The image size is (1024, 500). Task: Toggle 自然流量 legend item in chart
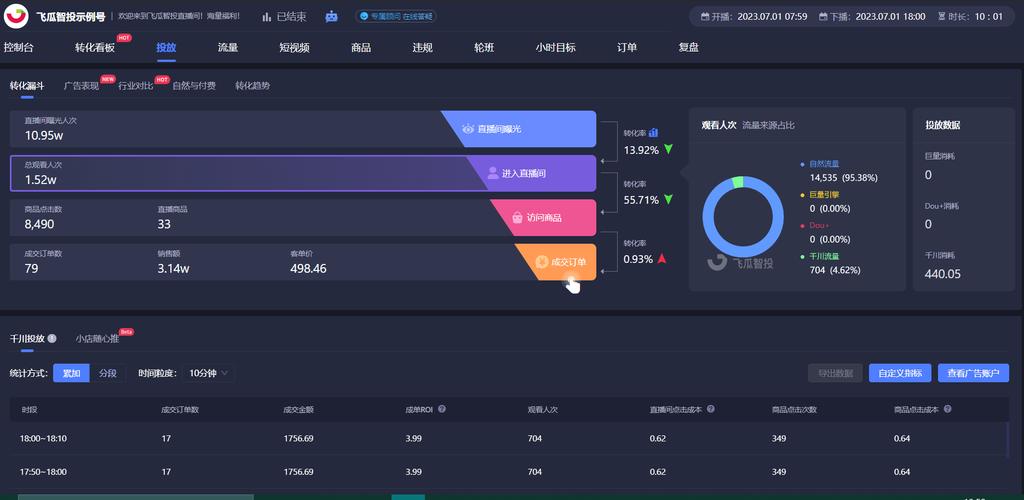(x=828, y=164)
